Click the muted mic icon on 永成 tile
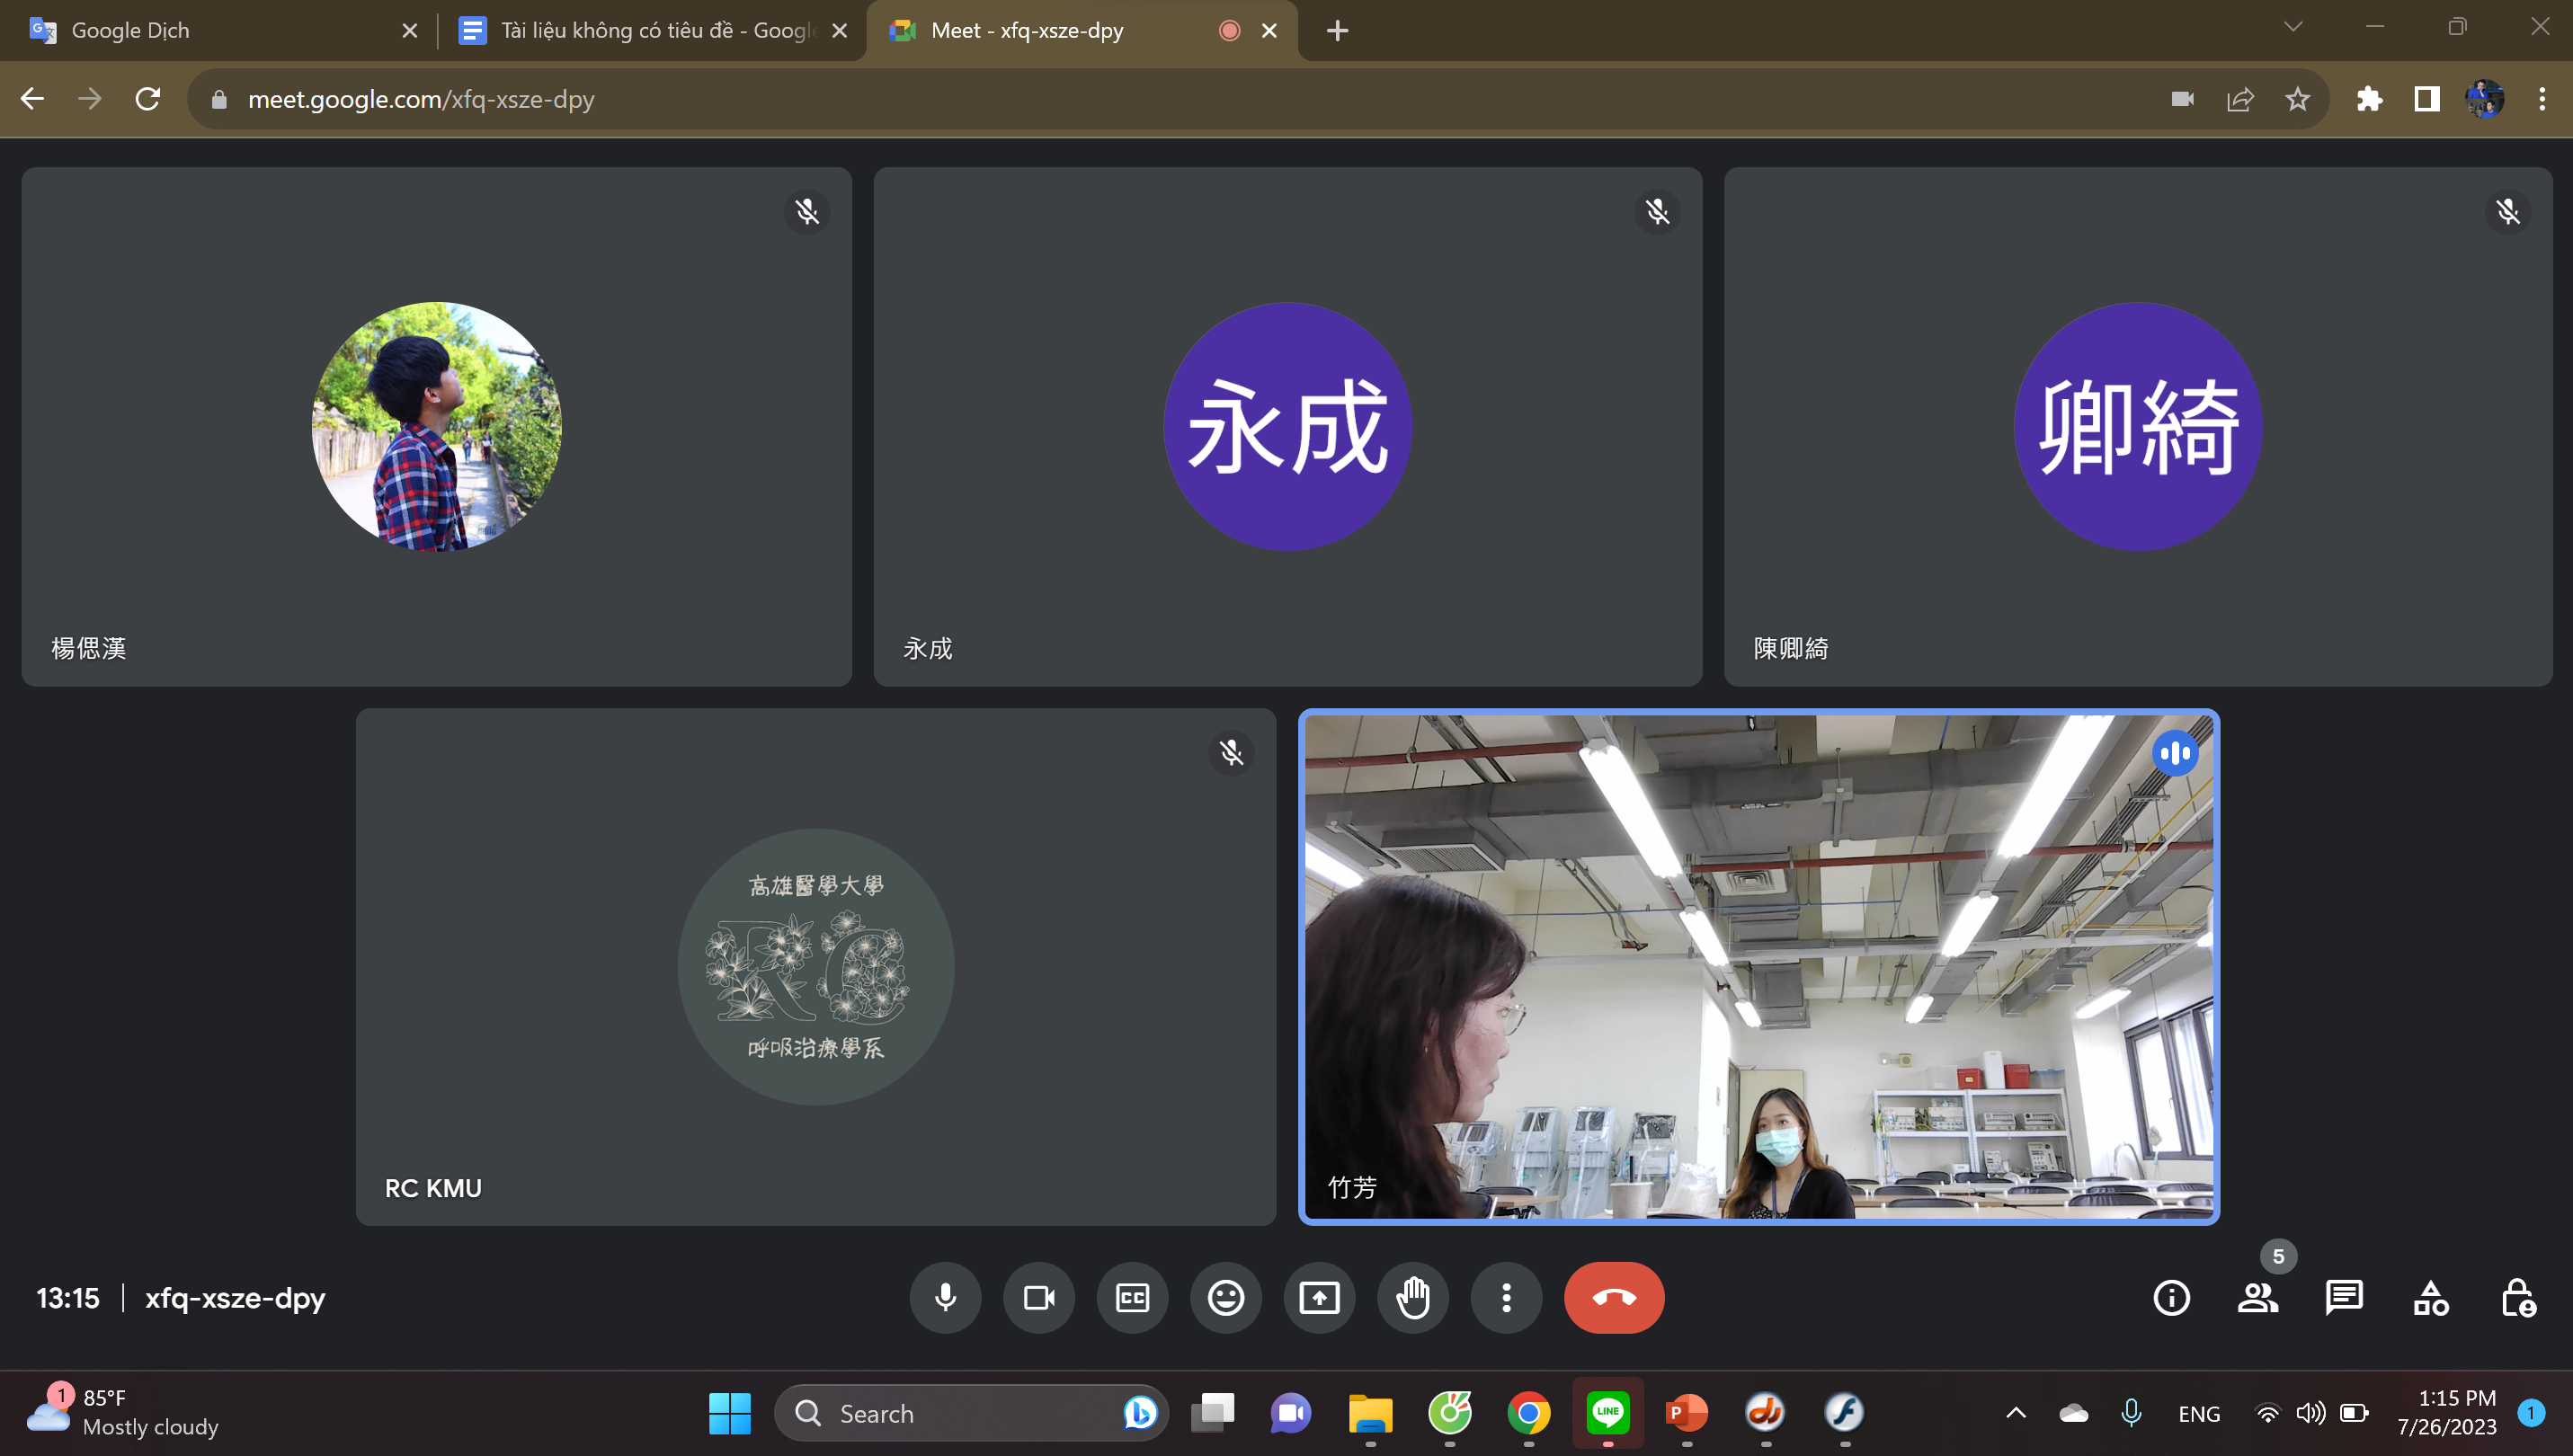Image resolution: width=2573 pixels, height=1456 pixels. point(1657,211)
